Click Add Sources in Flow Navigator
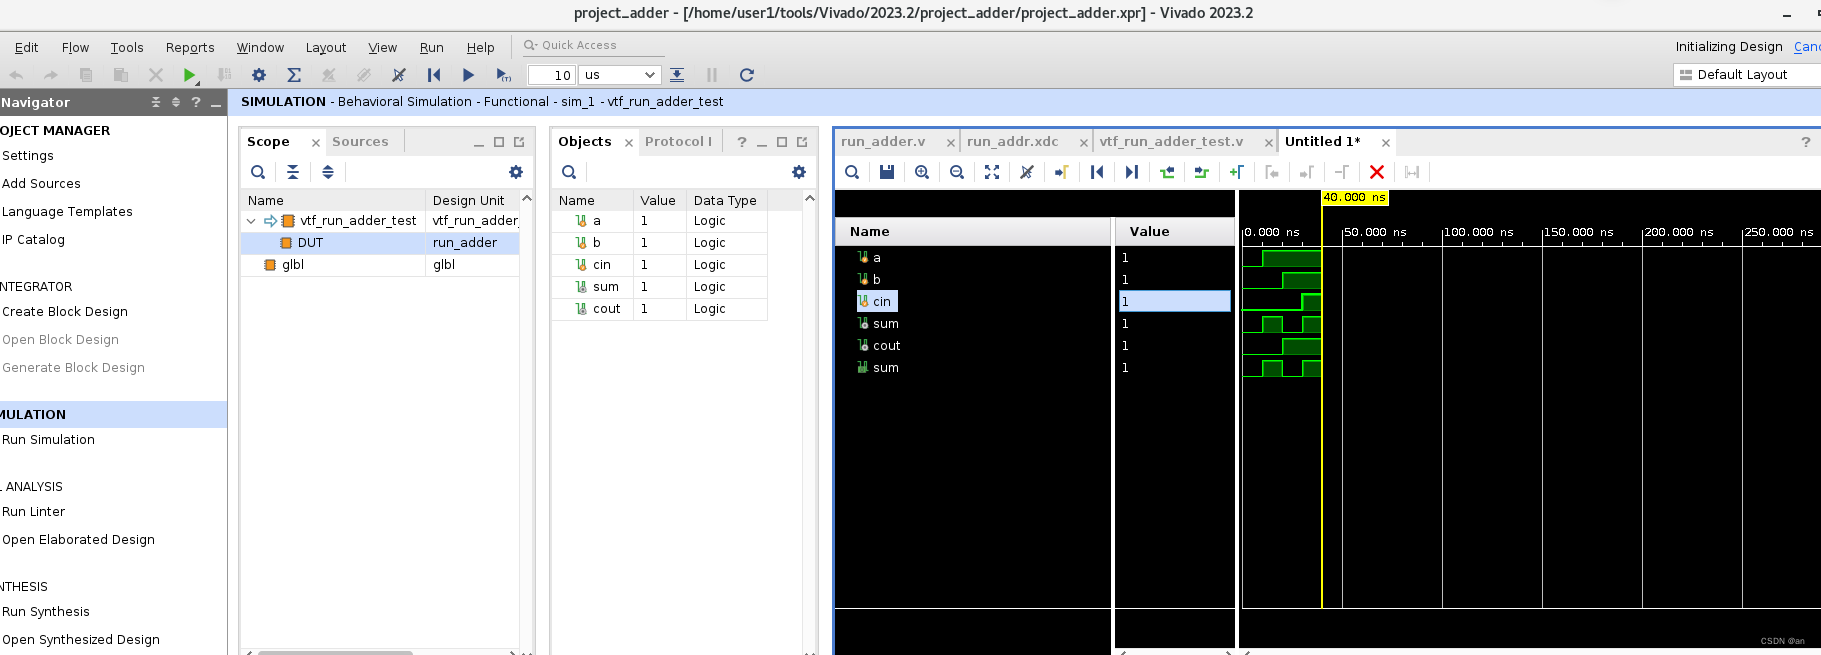 (41, 184)
